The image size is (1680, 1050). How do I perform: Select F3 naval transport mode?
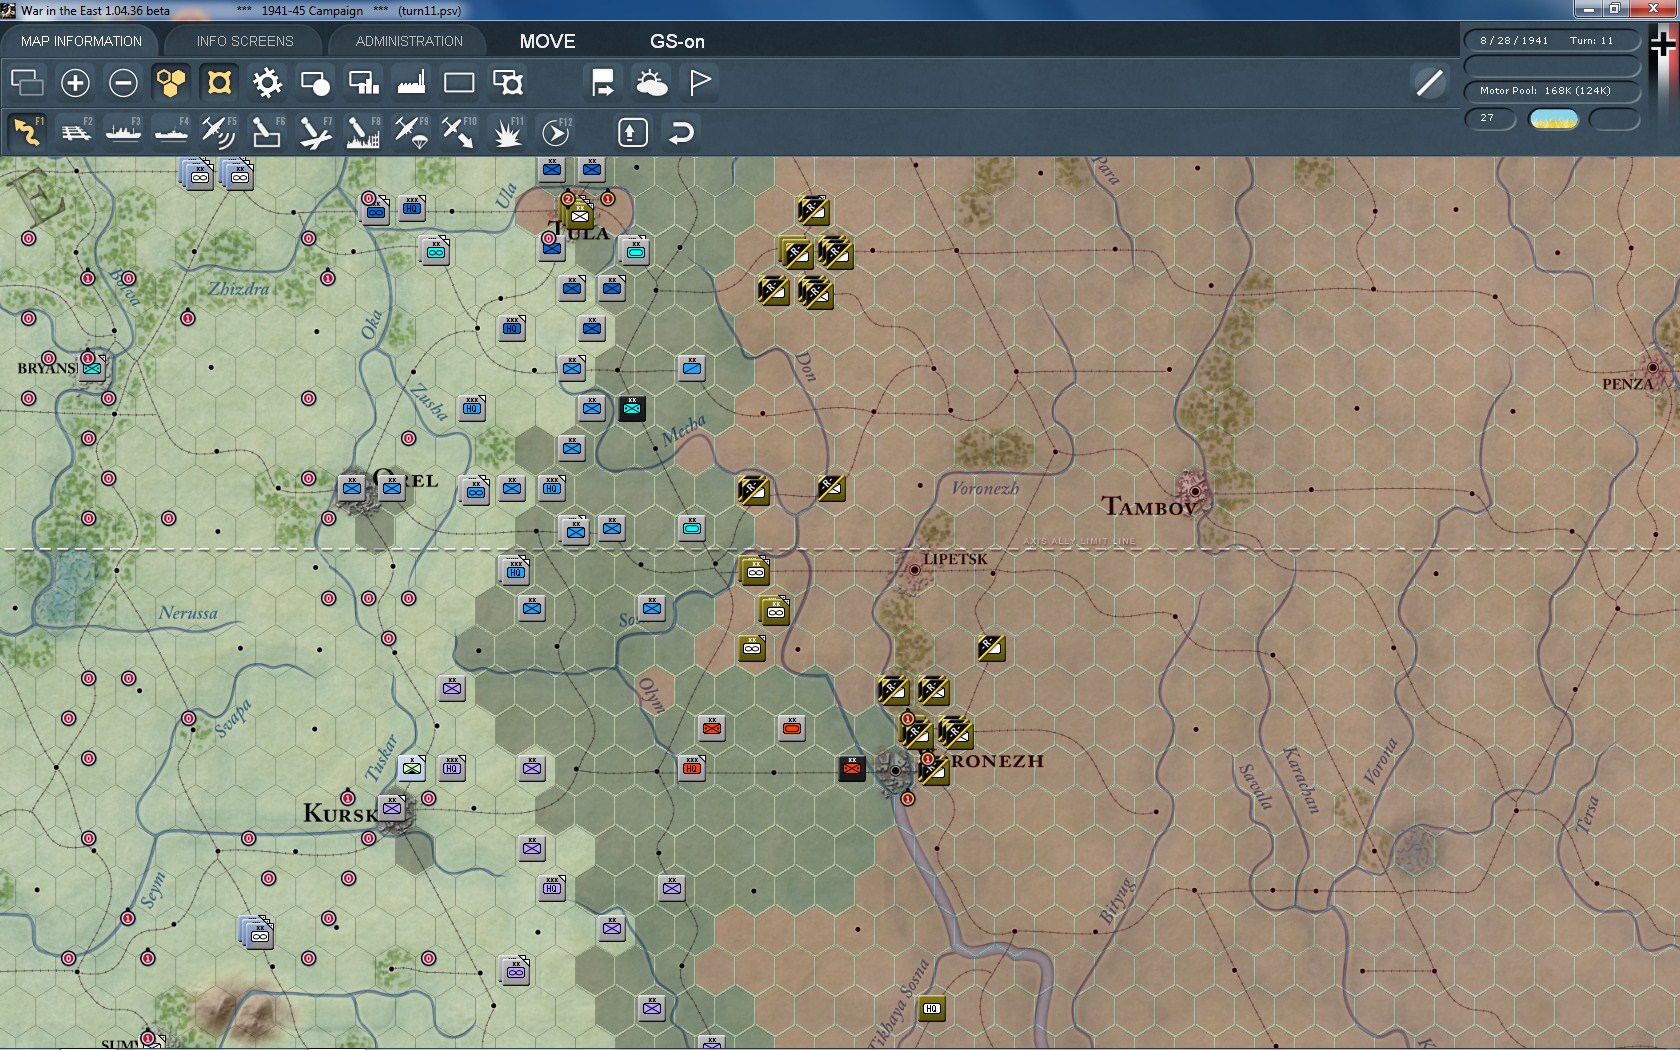[123, 132]
